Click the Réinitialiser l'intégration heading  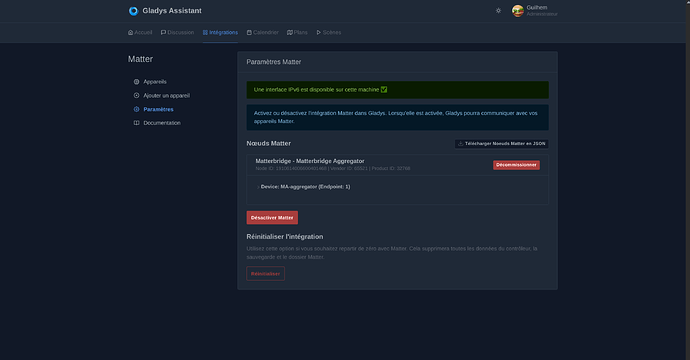coord(285,237)
